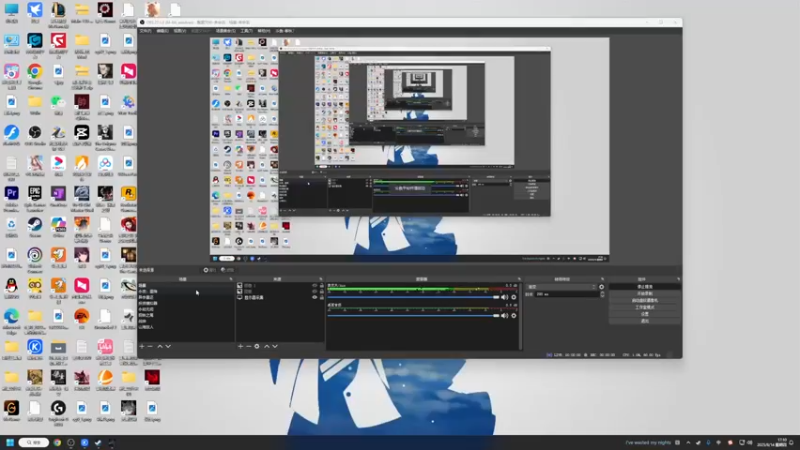Open Google Chrome desktop shortcut
800x450 pixels.
click(x=35, y=76)
